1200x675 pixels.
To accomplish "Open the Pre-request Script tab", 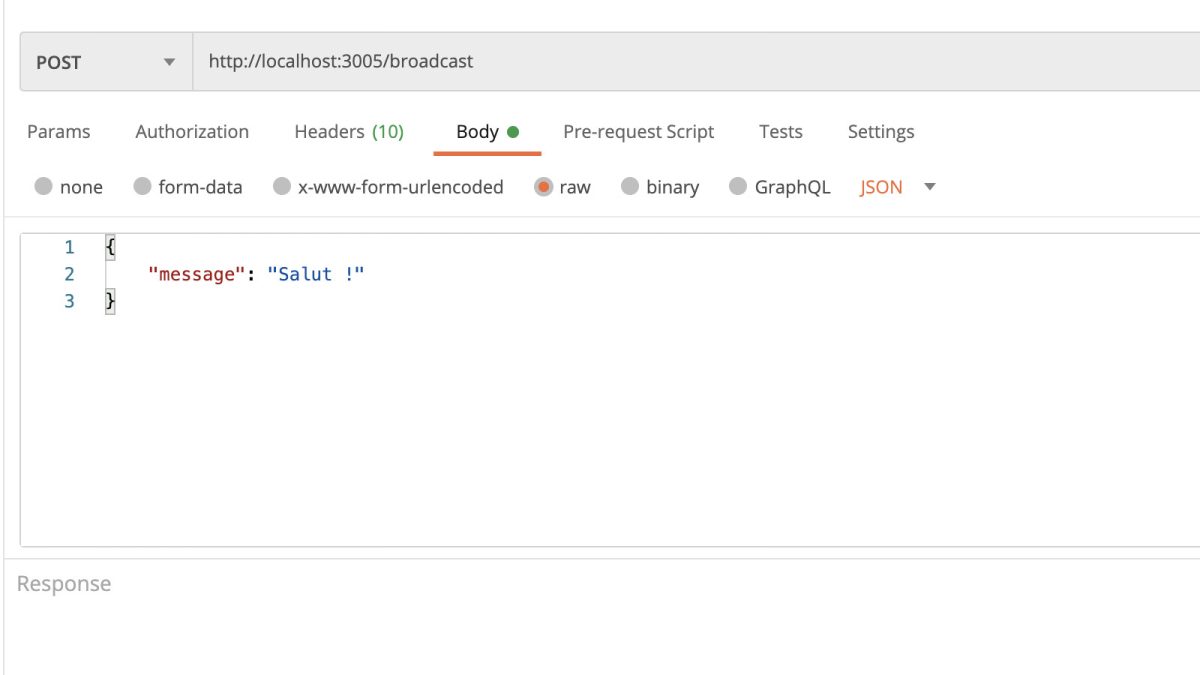I will pos(638,132).
